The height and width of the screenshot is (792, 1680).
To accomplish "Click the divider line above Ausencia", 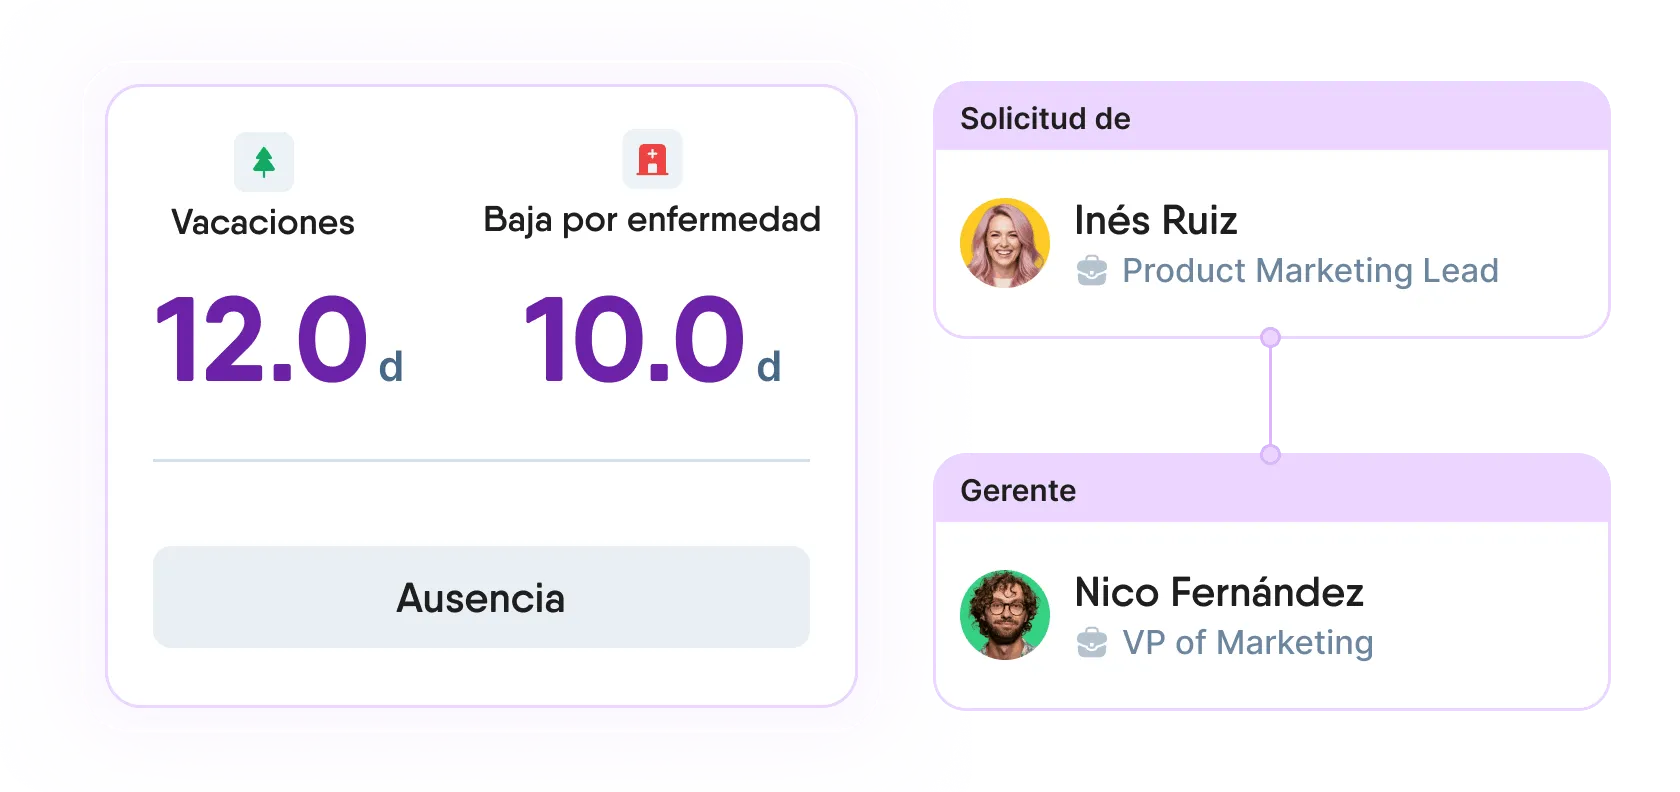I will (x=481, y=461).
